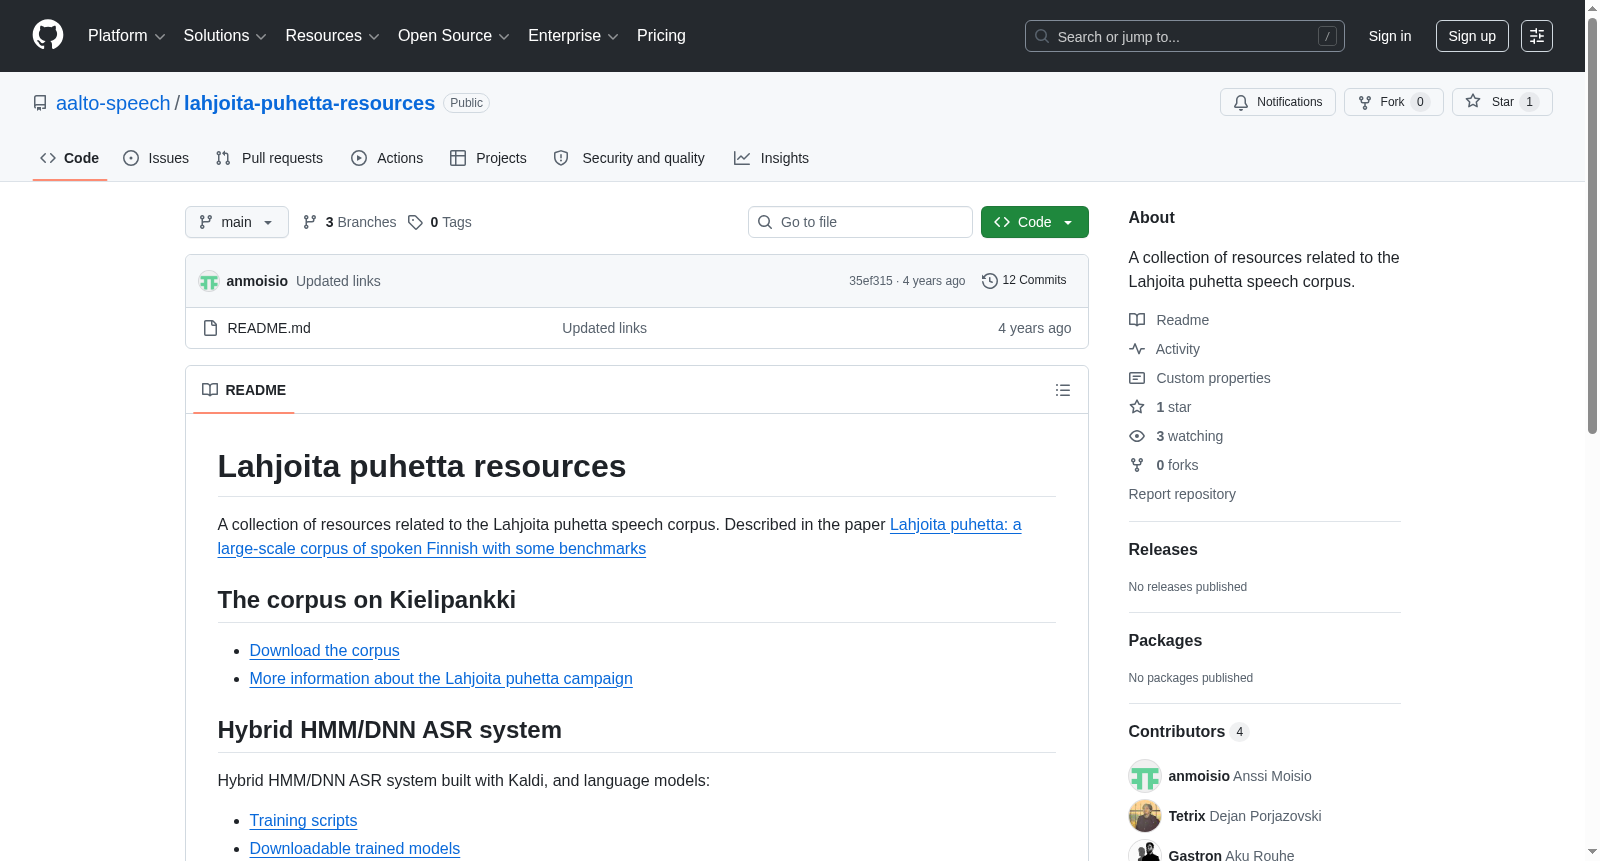Image resolution: width=1600 pixels, height=861 pixels.
Task: Open the Training scripts link
Action: (x=303, y=820)
